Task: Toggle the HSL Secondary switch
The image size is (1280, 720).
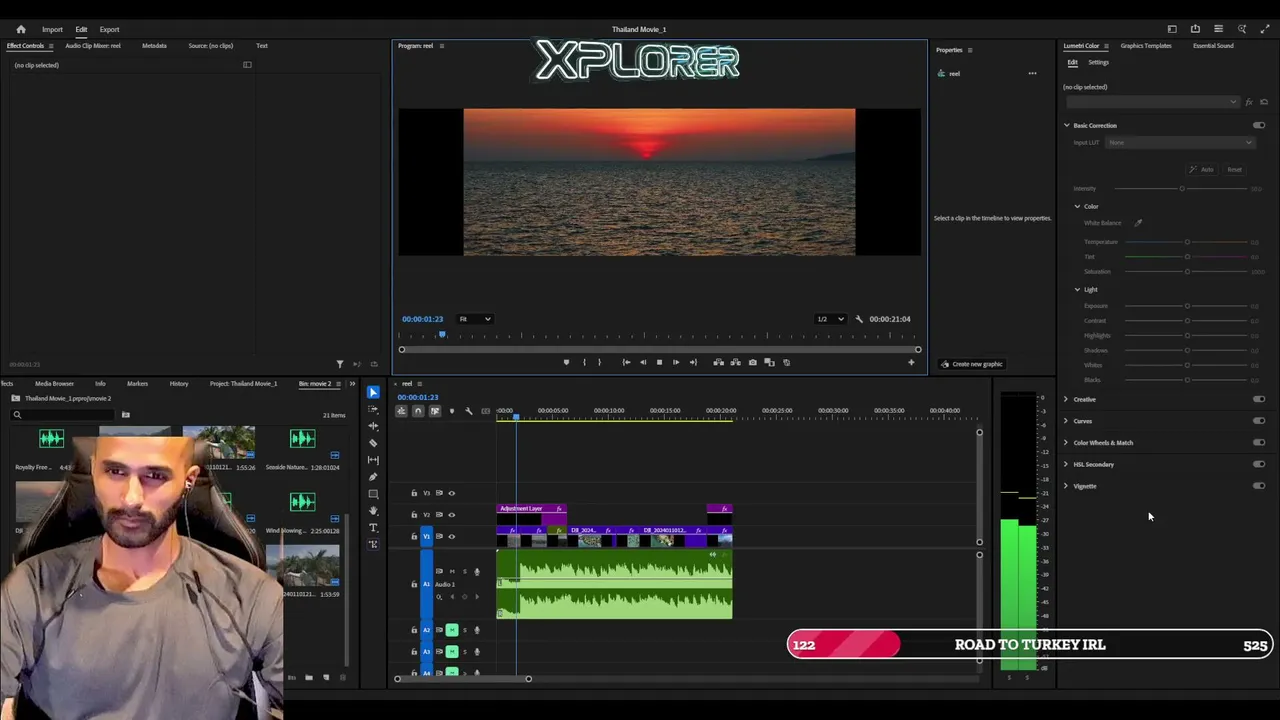Action: pos(1259,464)
